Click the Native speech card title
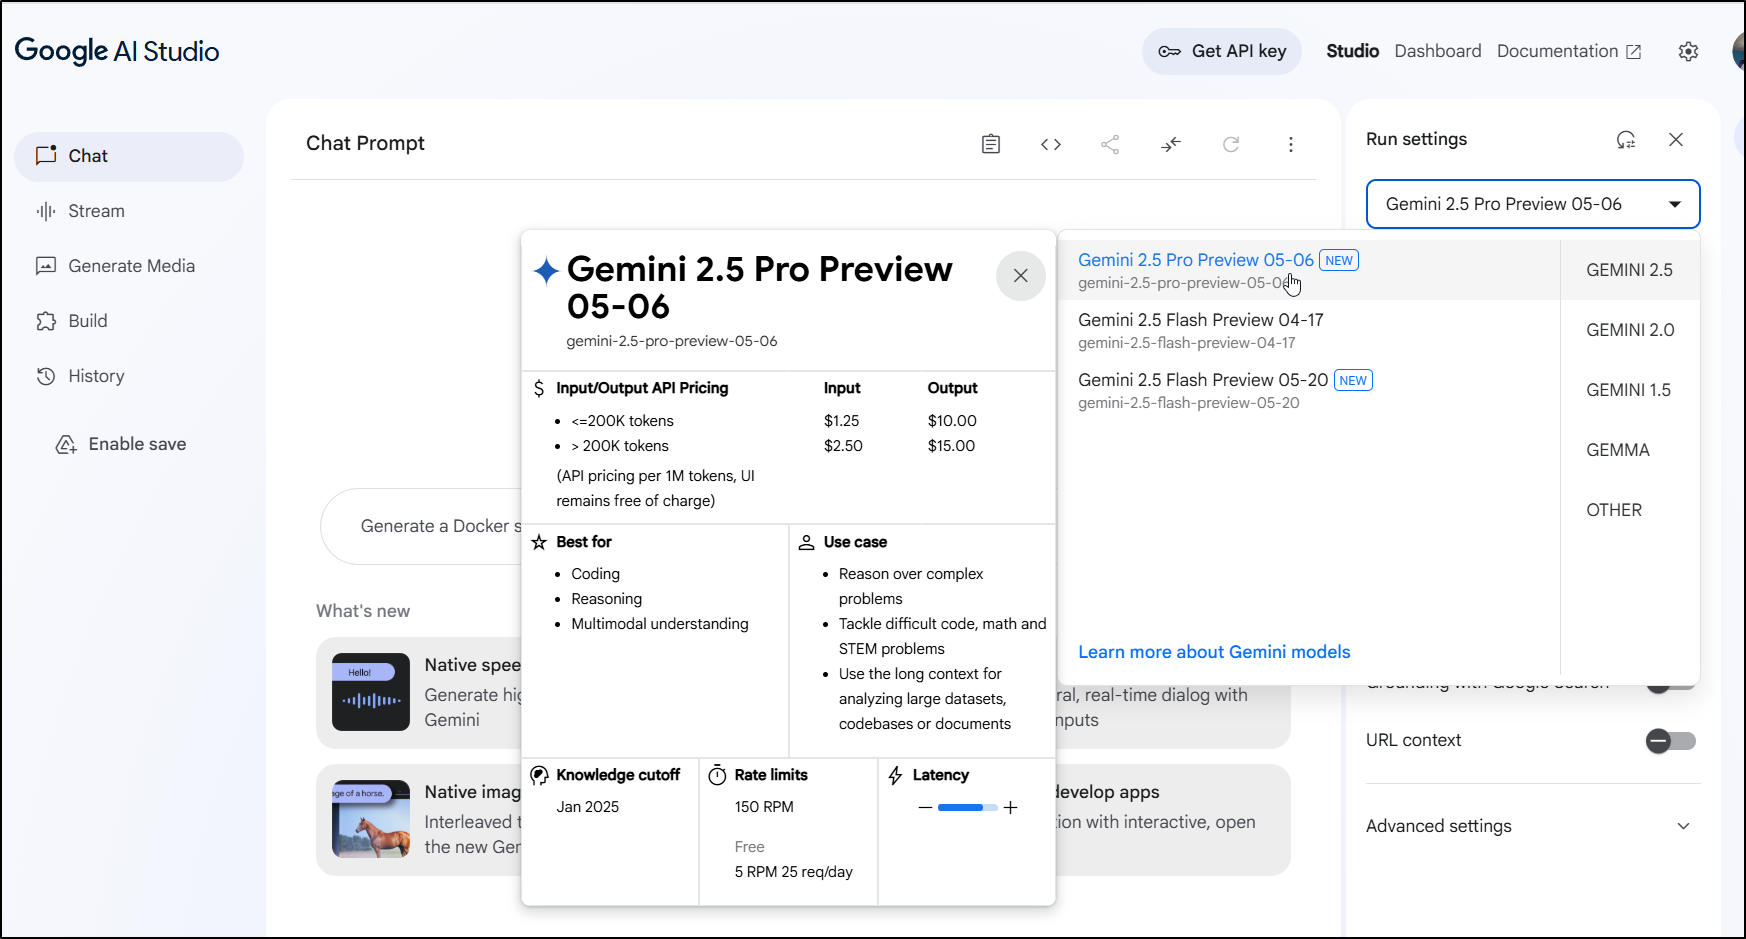Screen dimensions: 1746x939 coord(472,665)
